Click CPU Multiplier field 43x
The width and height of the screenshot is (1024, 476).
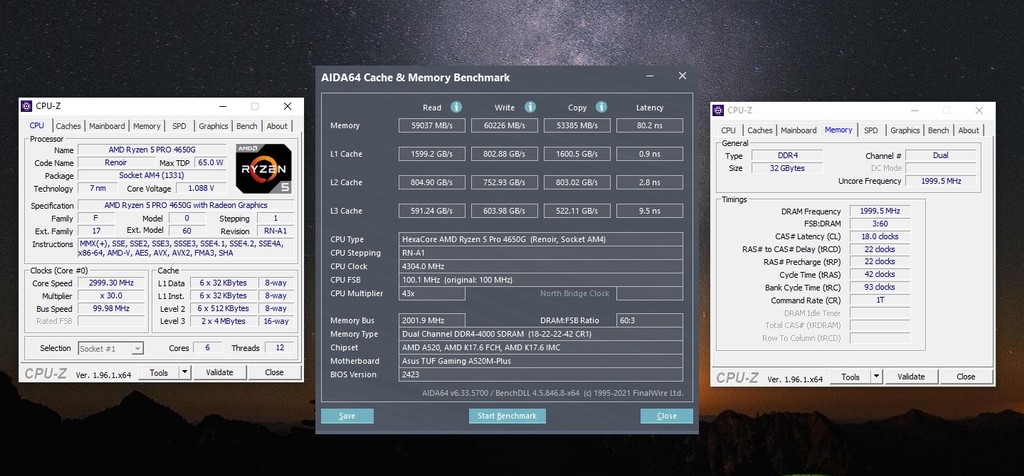(432, 294)
